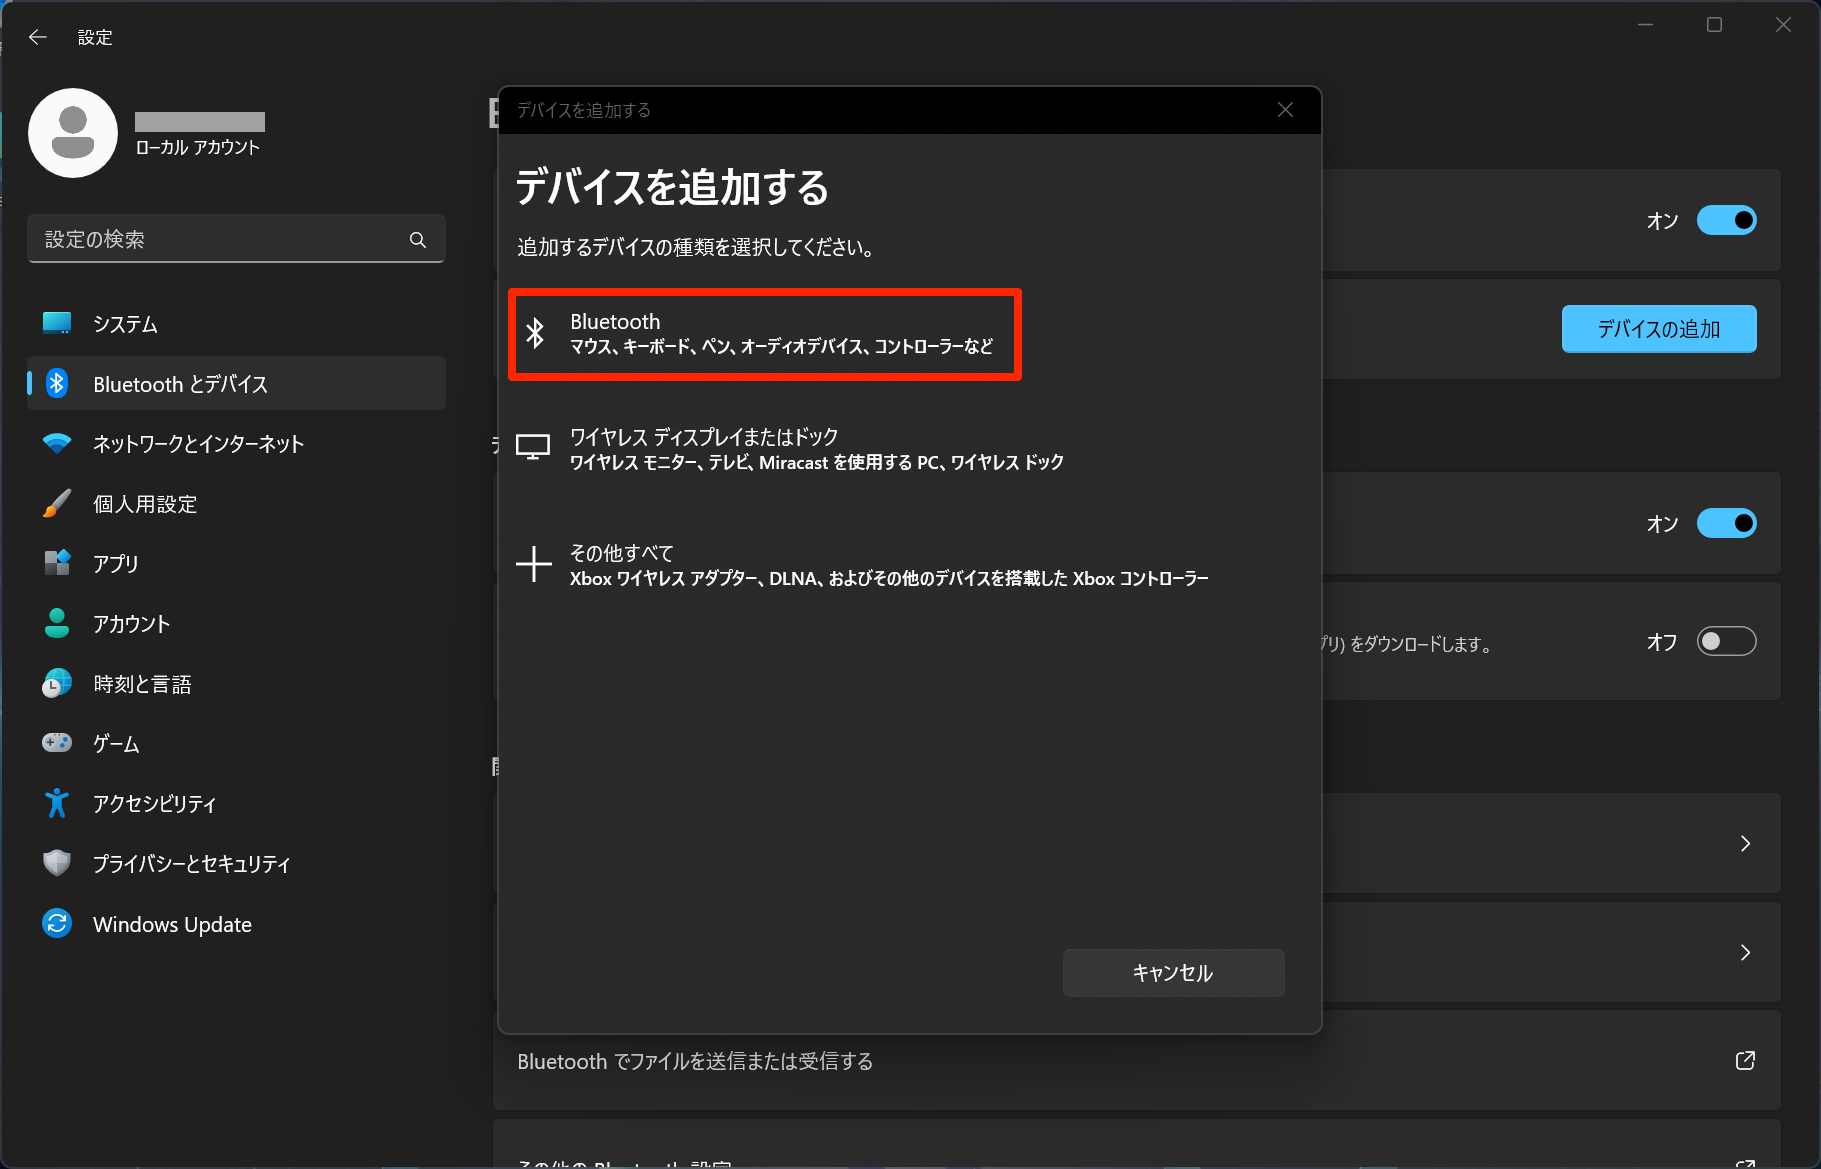Go to アプリ category
The height and width of the screenshot is (1169, 1821).
[236, 563]
